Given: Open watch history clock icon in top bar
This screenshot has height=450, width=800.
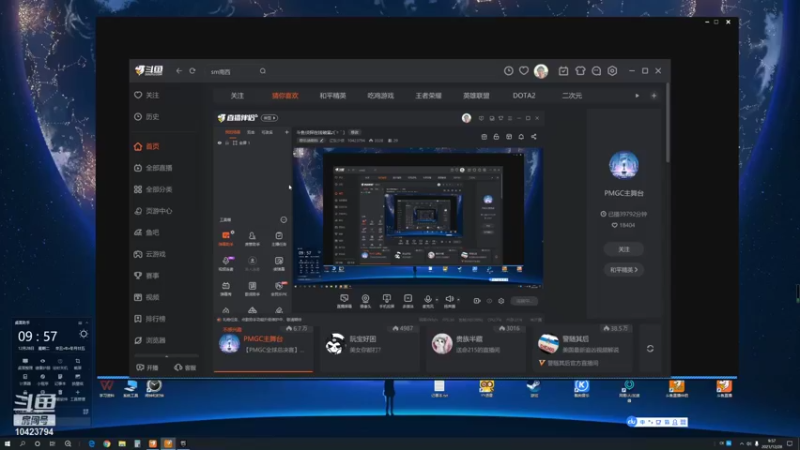Looking at the screenshot, I should point(509,71).
